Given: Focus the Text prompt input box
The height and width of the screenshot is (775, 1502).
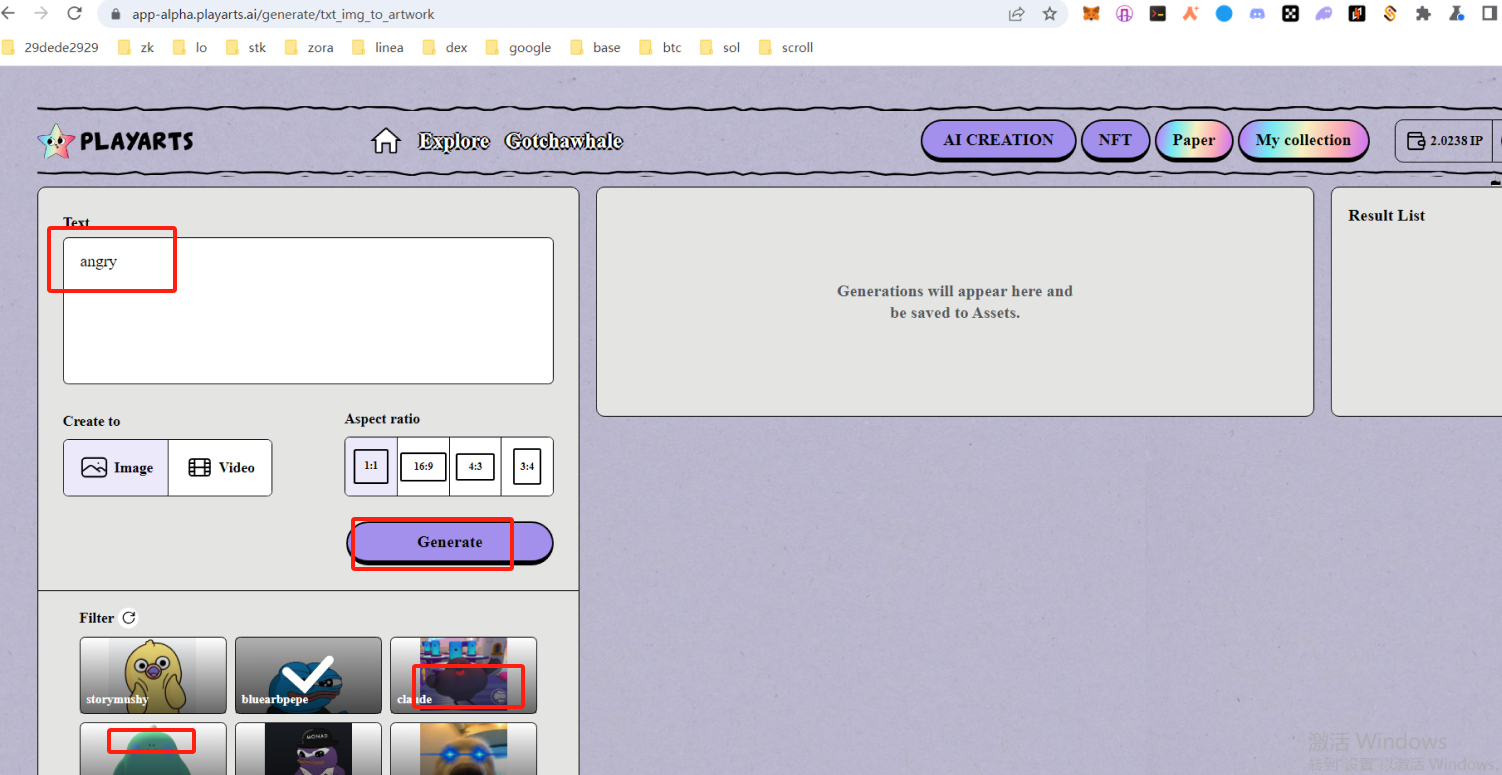Looking at the screenshot, I should 308,310.
